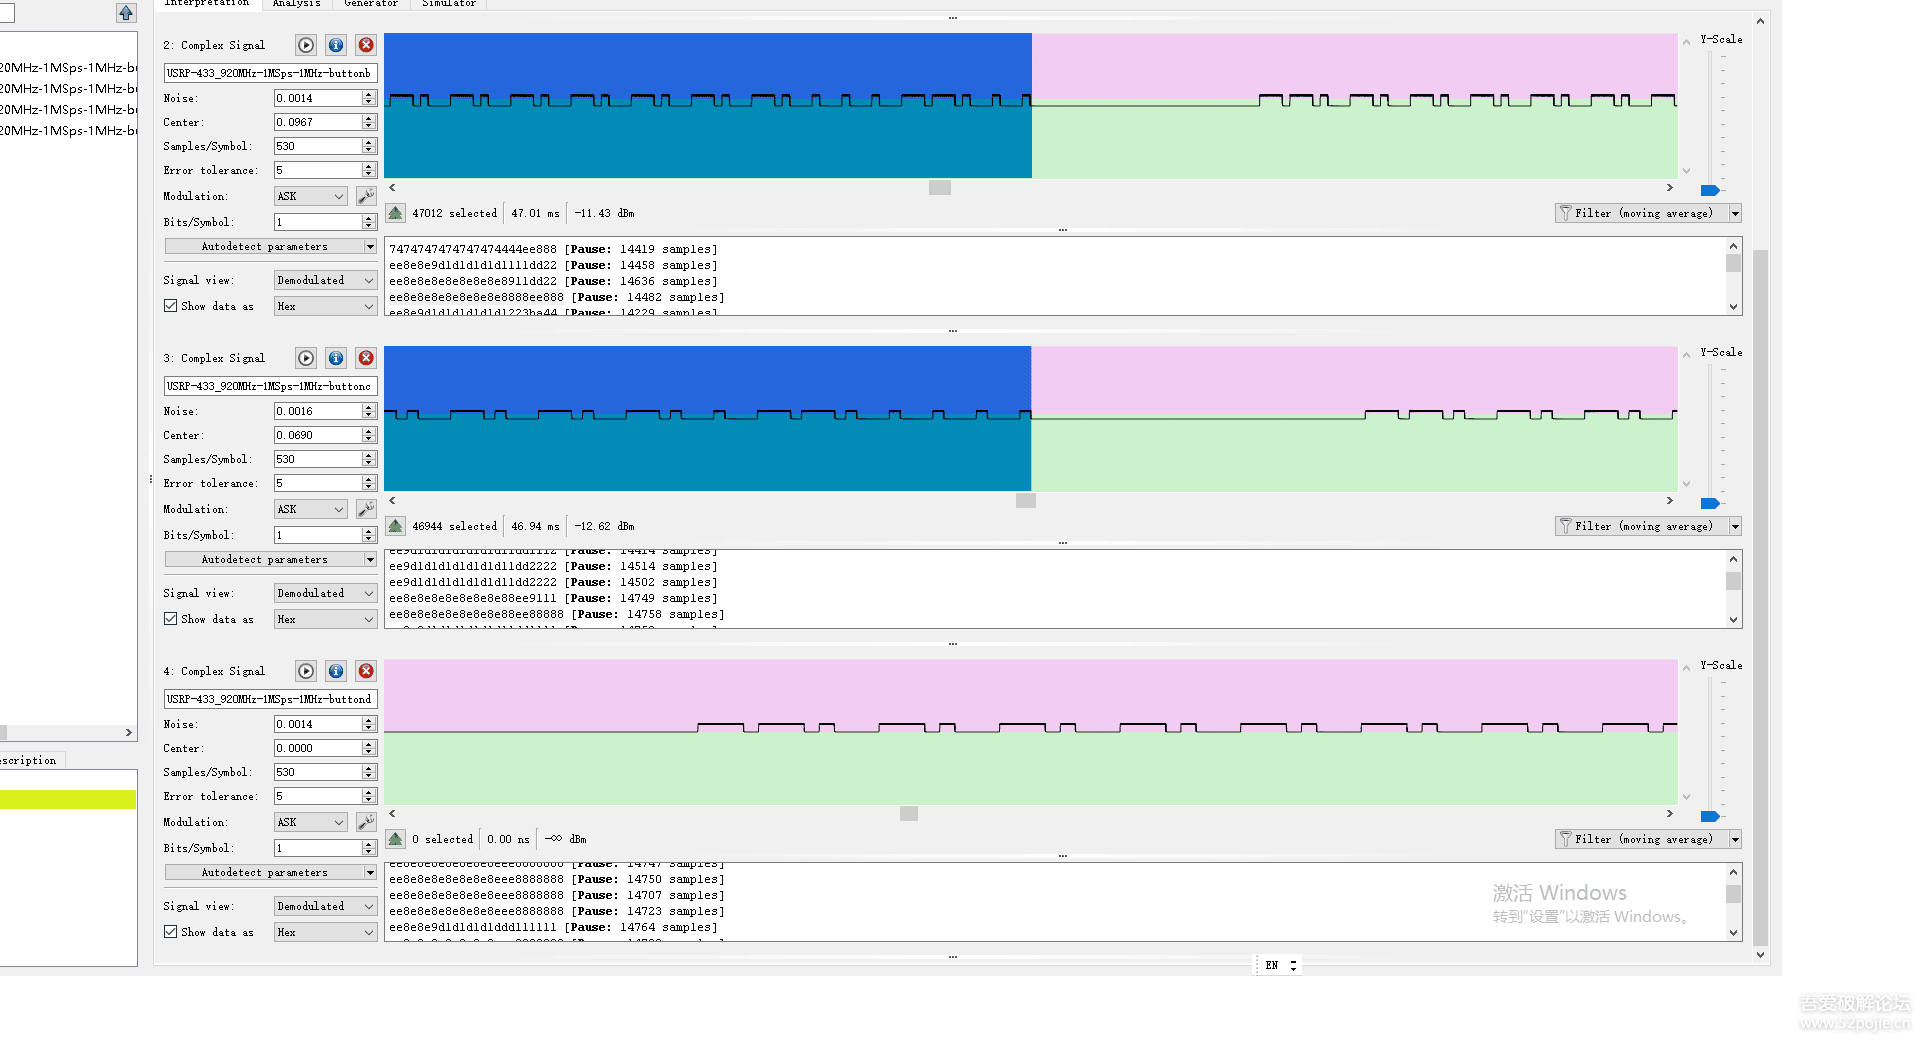Uncheck Show data as for signal 2

(x=171, y=306)
